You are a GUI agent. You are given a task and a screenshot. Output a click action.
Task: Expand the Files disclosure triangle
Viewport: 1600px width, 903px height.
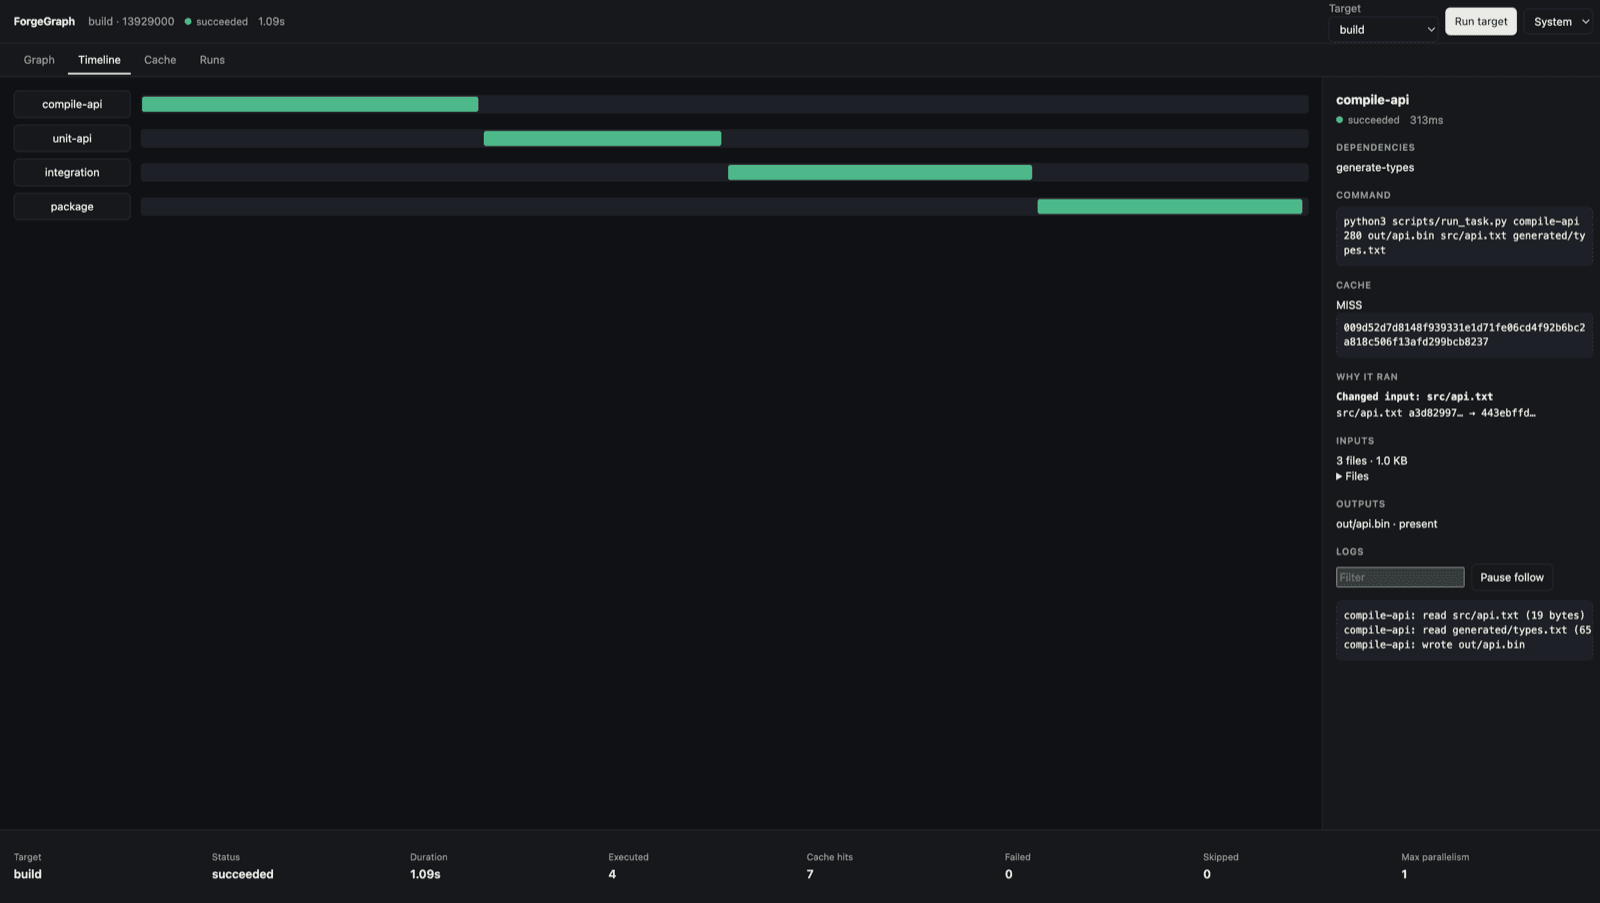point(1339,477)
